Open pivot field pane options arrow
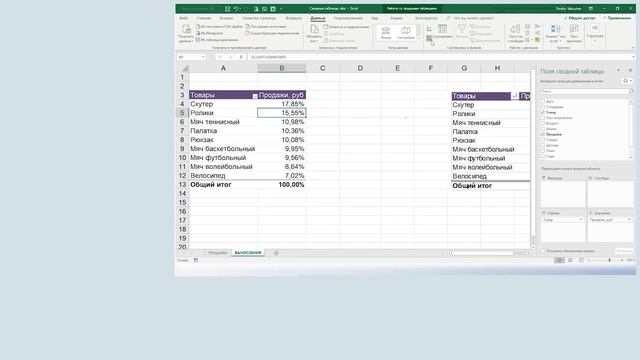 click(x=618, y=71)
